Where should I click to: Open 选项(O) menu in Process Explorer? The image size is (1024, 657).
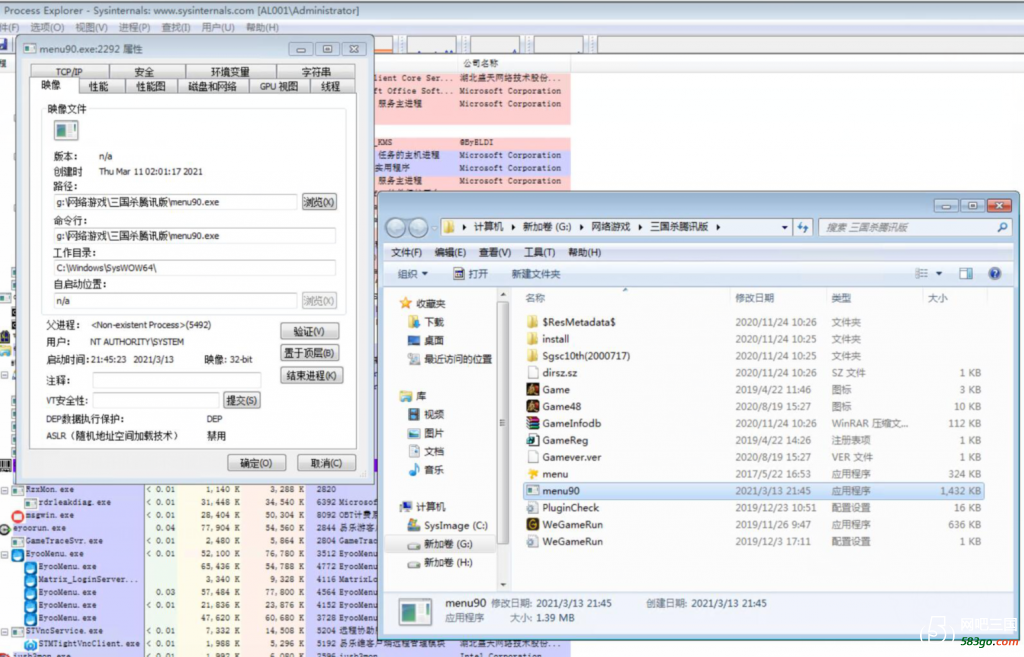tap(47, 27)
